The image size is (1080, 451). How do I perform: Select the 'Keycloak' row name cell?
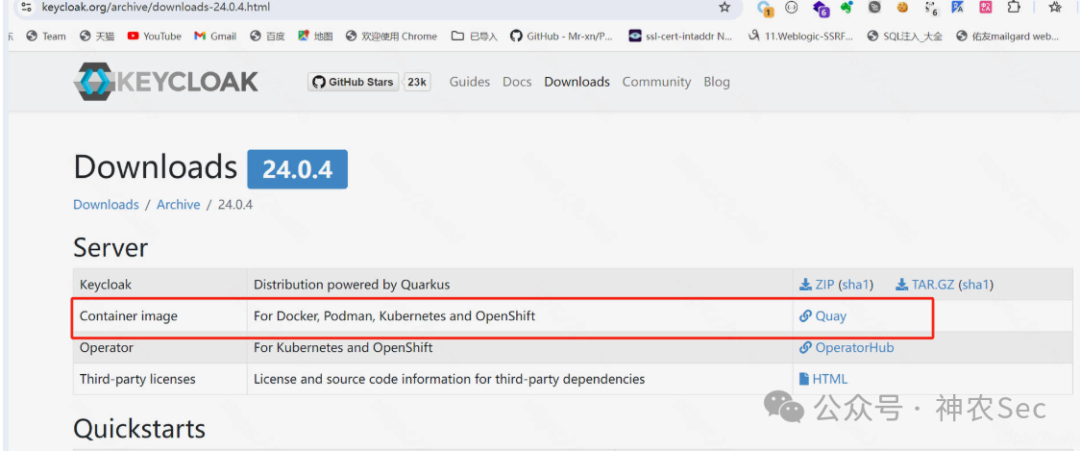click(x=160, y=284)
